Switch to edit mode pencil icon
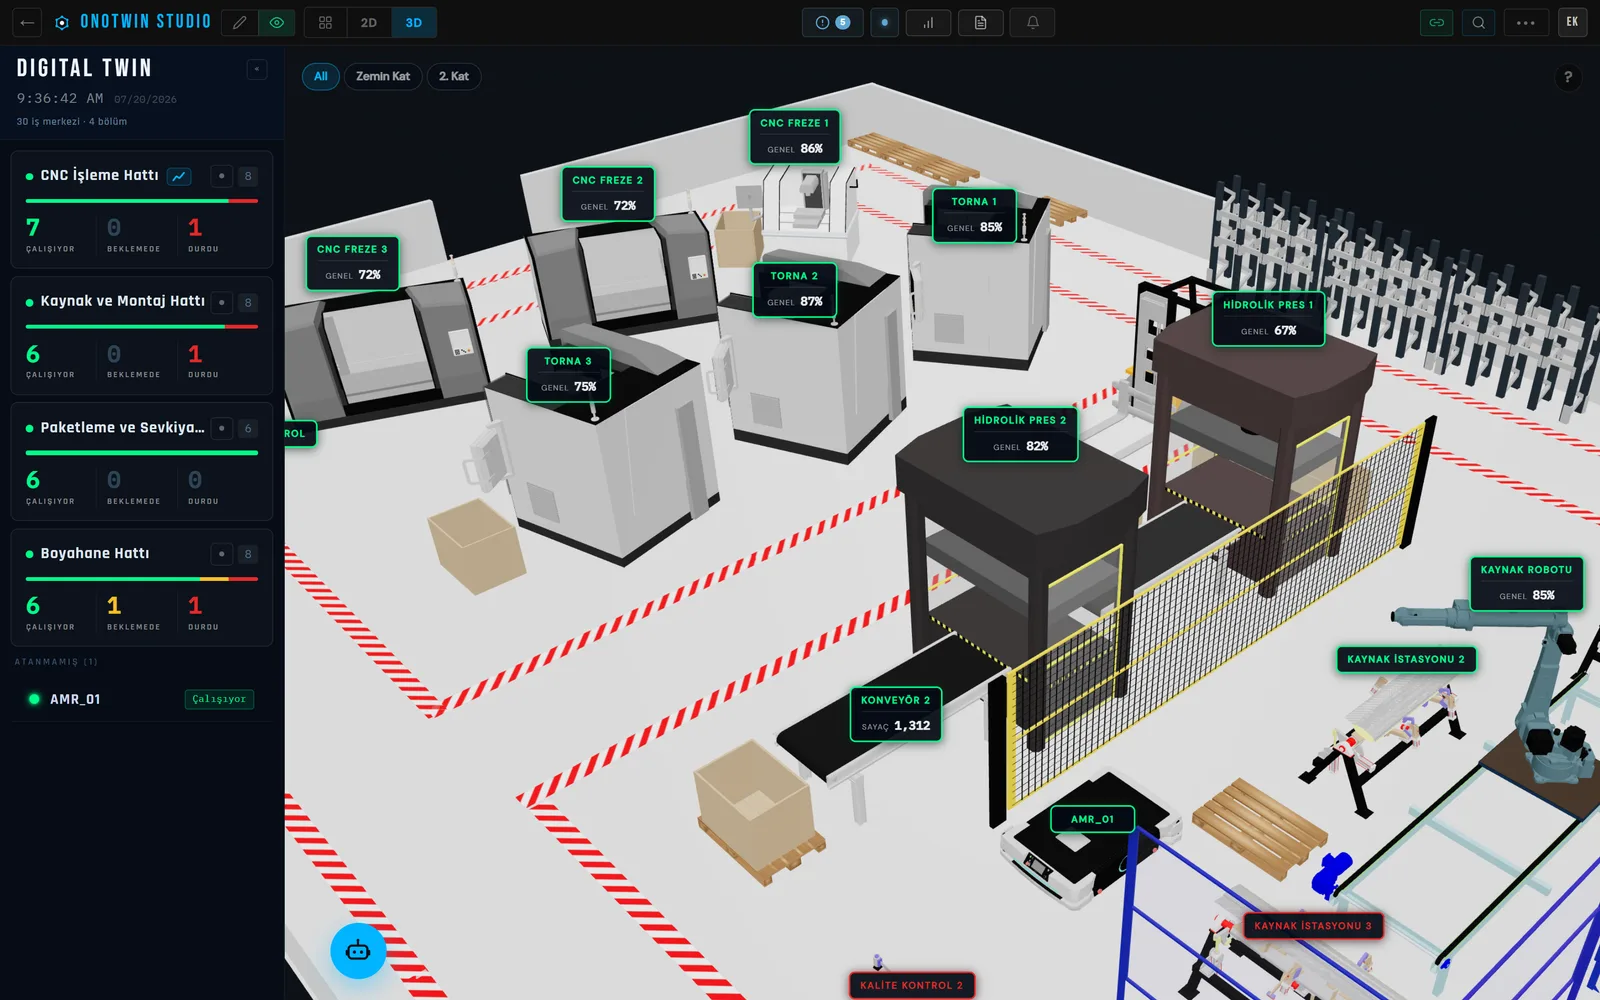This screenshot has height=1000, width=1600. [x=239, y=22]
